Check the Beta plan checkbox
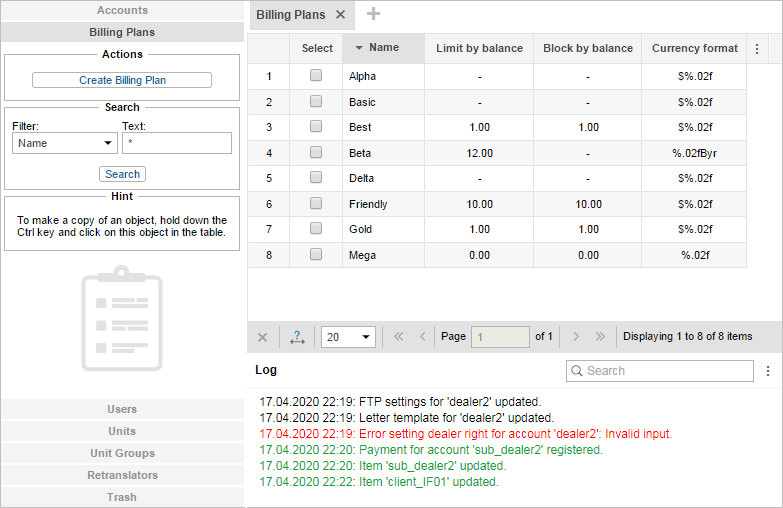 click(x=316, y=152)
